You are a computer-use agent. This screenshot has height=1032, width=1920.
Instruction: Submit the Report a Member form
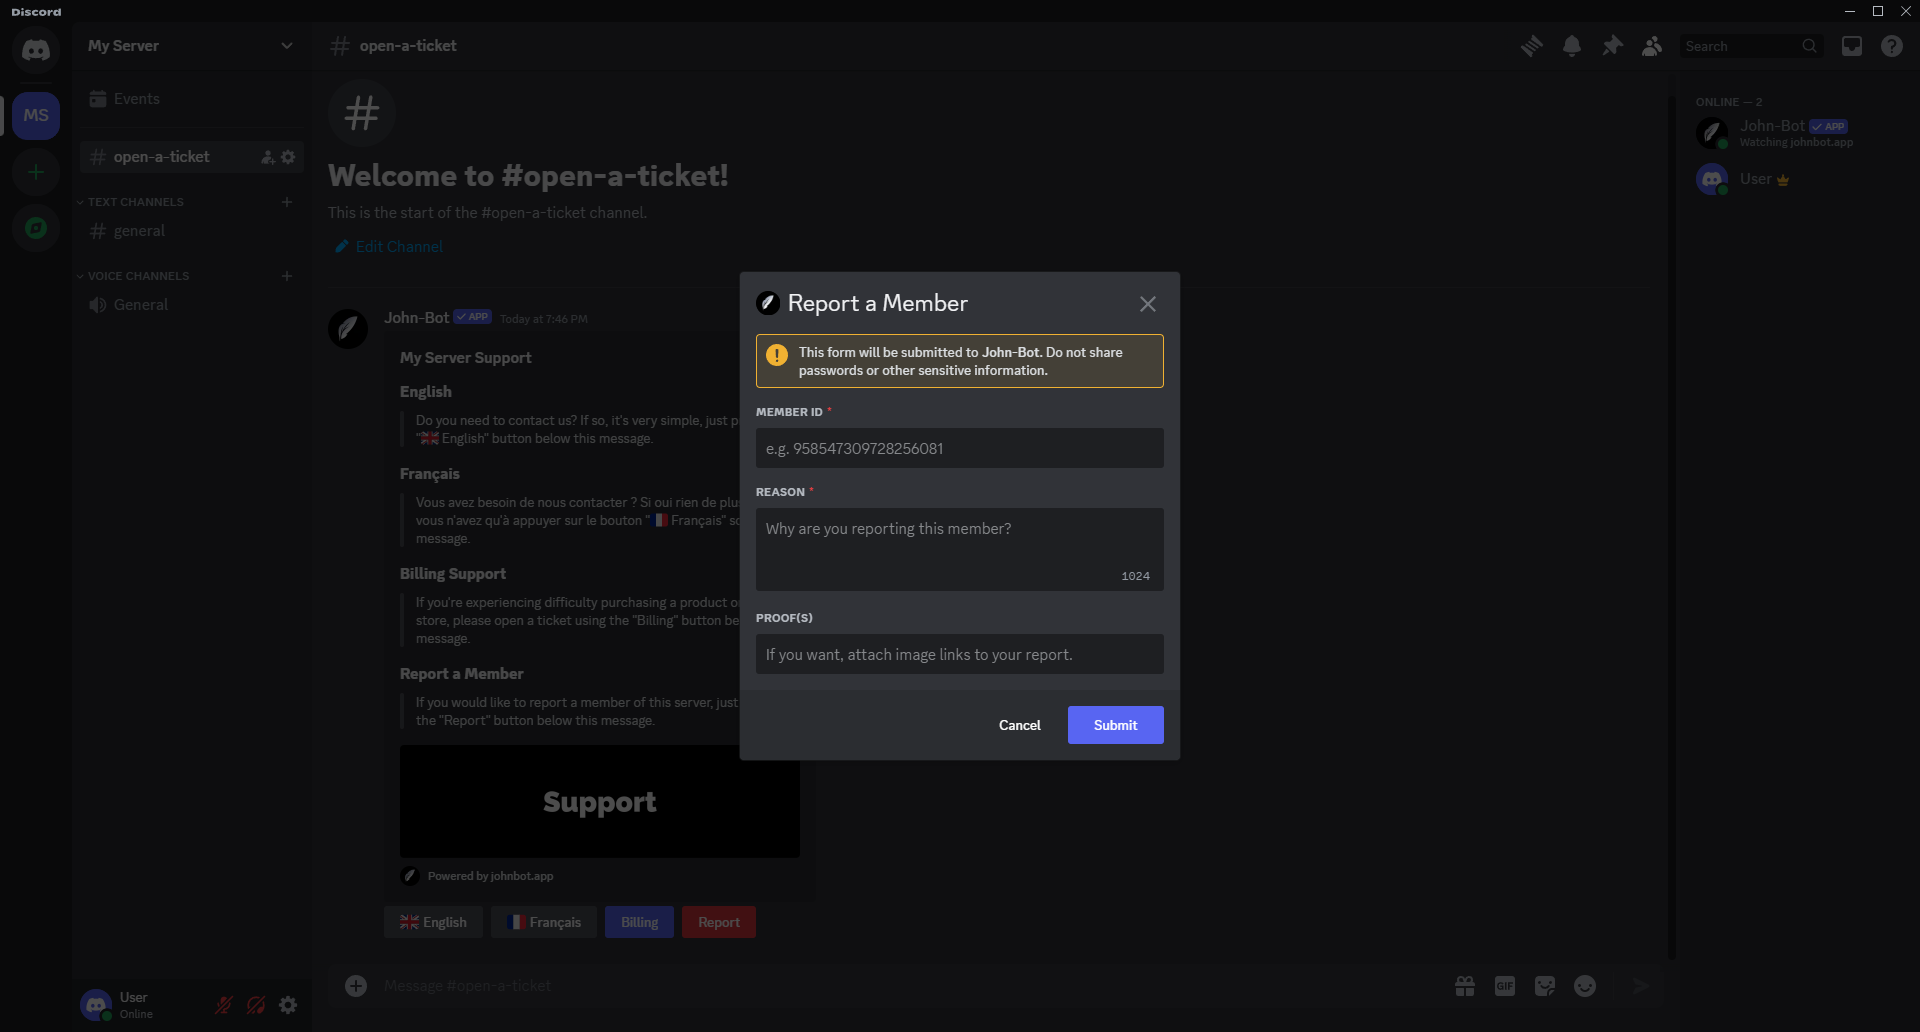pos(1115,725)
